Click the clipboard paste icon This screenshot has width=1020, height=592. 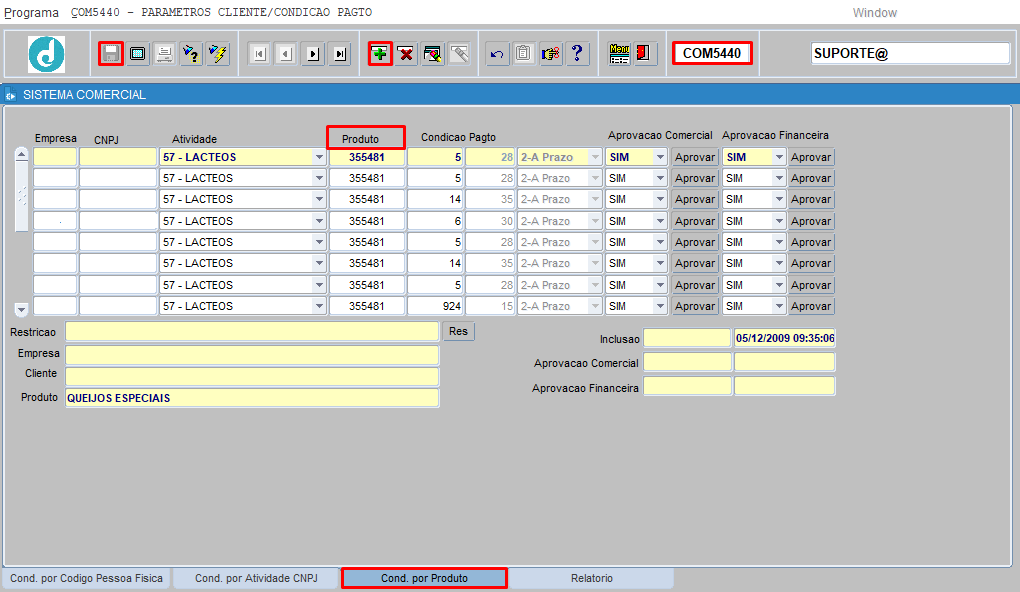click(x=523, y=53)
